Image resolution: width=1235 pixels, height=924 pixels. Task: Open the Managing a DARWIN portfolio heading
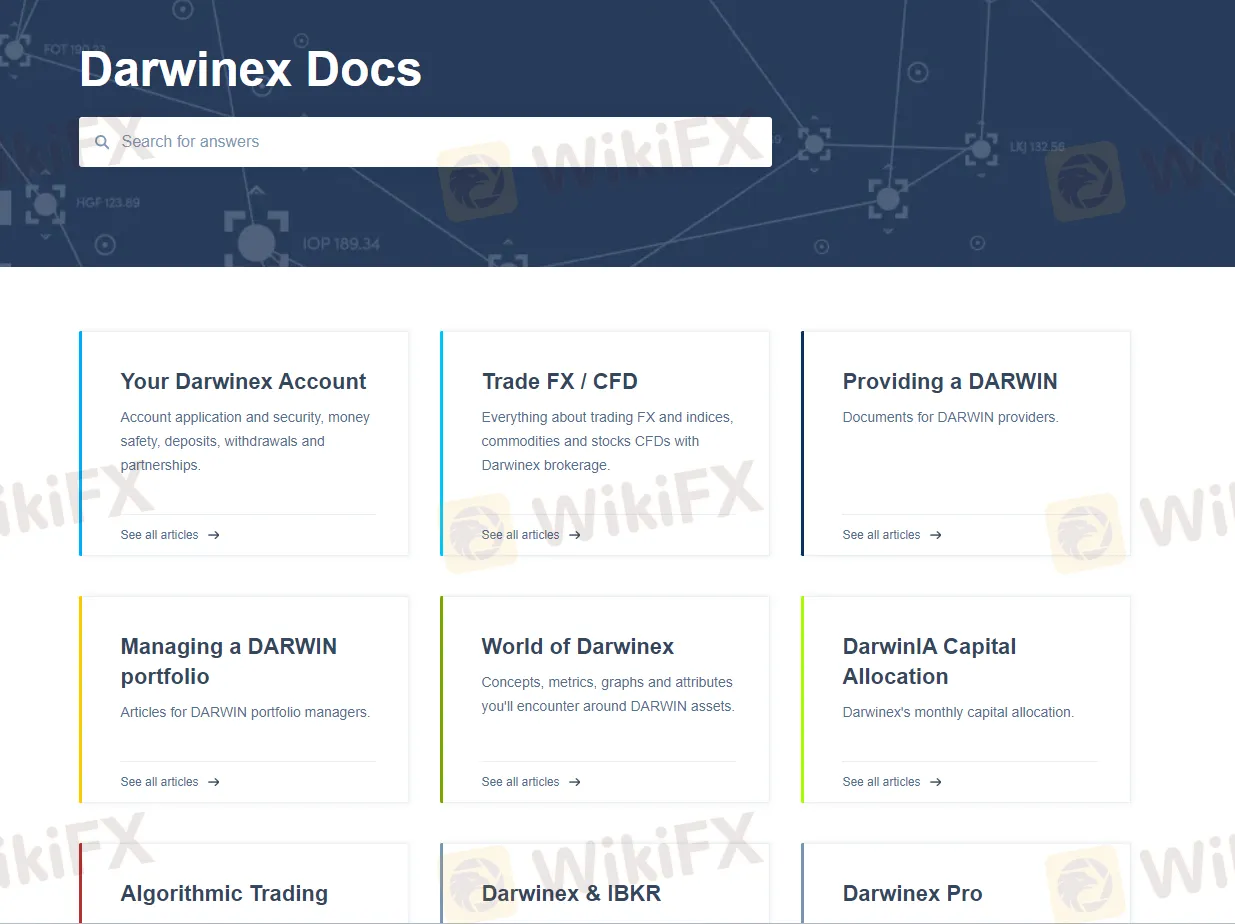(228, 661)
